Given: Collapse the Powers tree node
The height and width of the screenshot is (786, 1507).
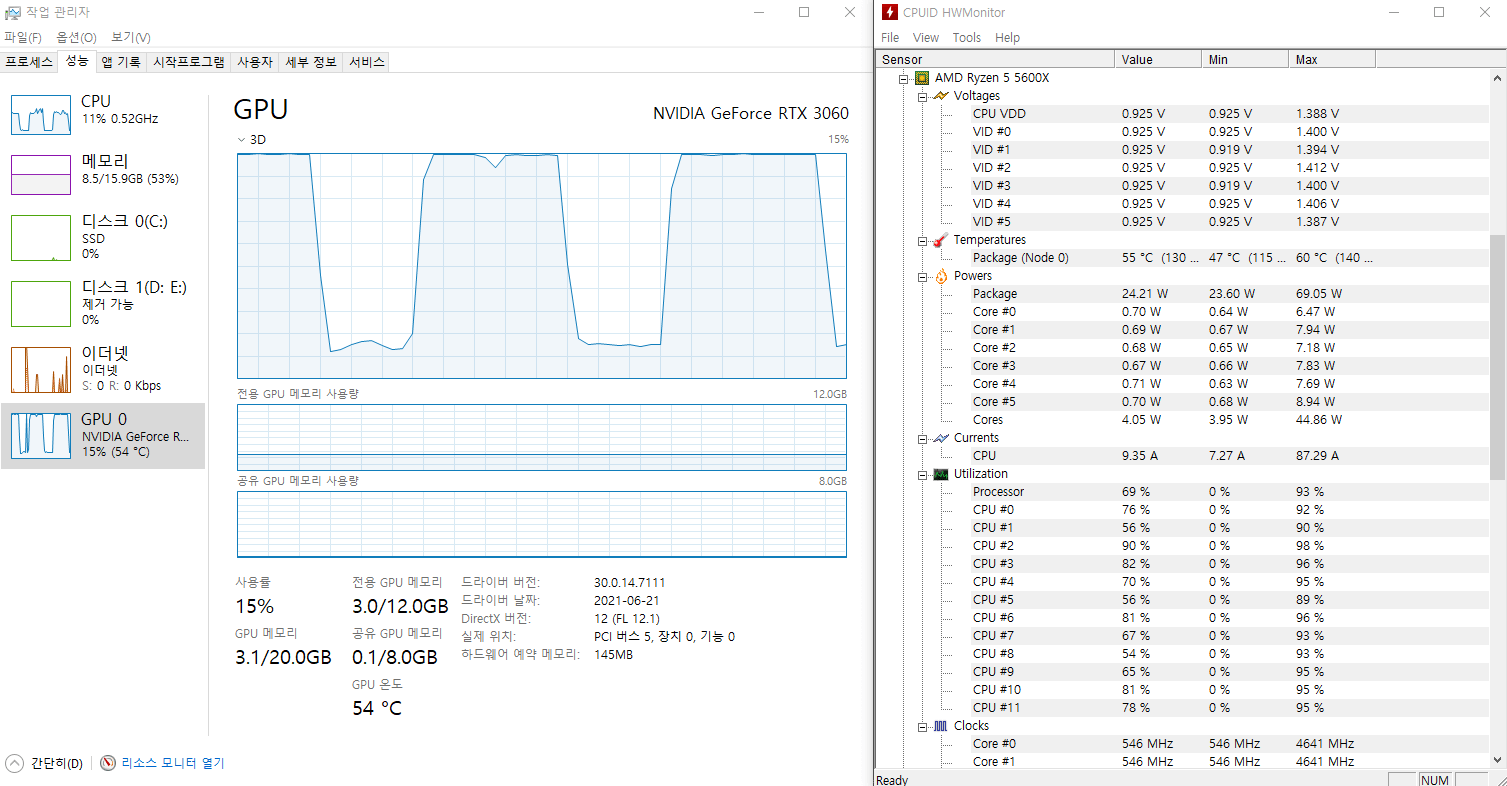Looking at the screenshot, I should click(x=922, y=276).
